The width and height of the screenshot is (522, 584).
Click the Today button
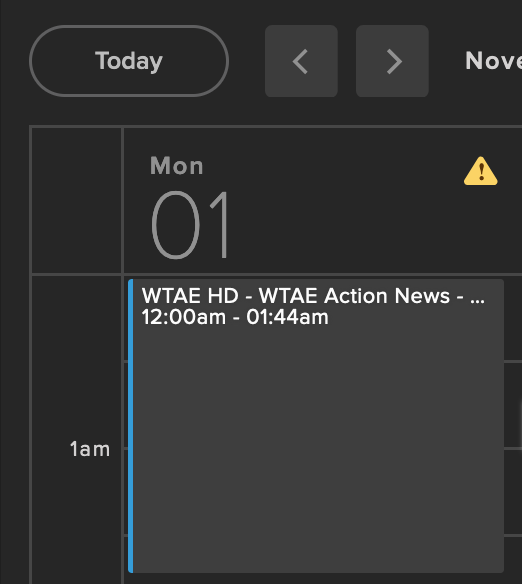coord(129,61)
